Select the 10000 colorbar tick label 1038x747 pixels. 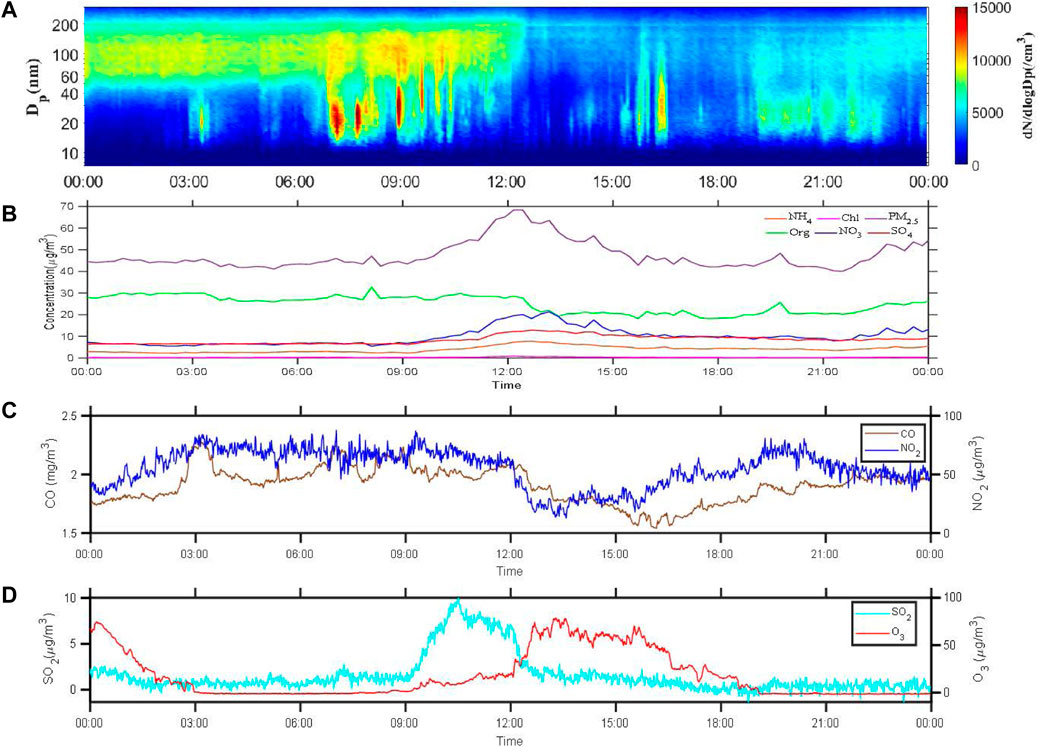992,61
